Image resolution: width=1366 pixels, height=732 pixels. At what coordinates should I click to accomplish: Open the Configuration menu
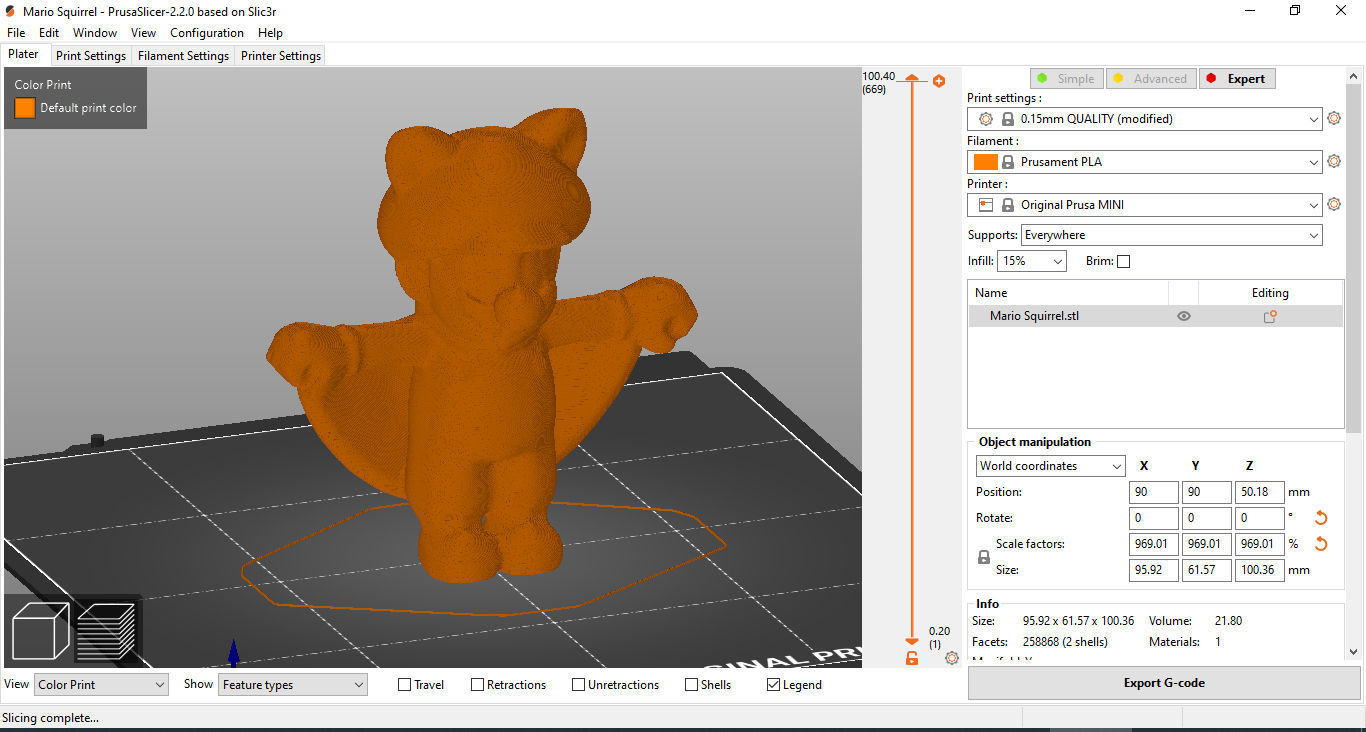pos(207,33)
